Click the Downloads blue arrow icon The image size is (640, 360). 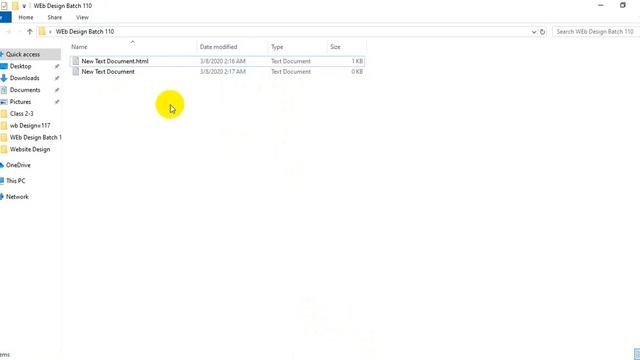[x=4, y=78]
